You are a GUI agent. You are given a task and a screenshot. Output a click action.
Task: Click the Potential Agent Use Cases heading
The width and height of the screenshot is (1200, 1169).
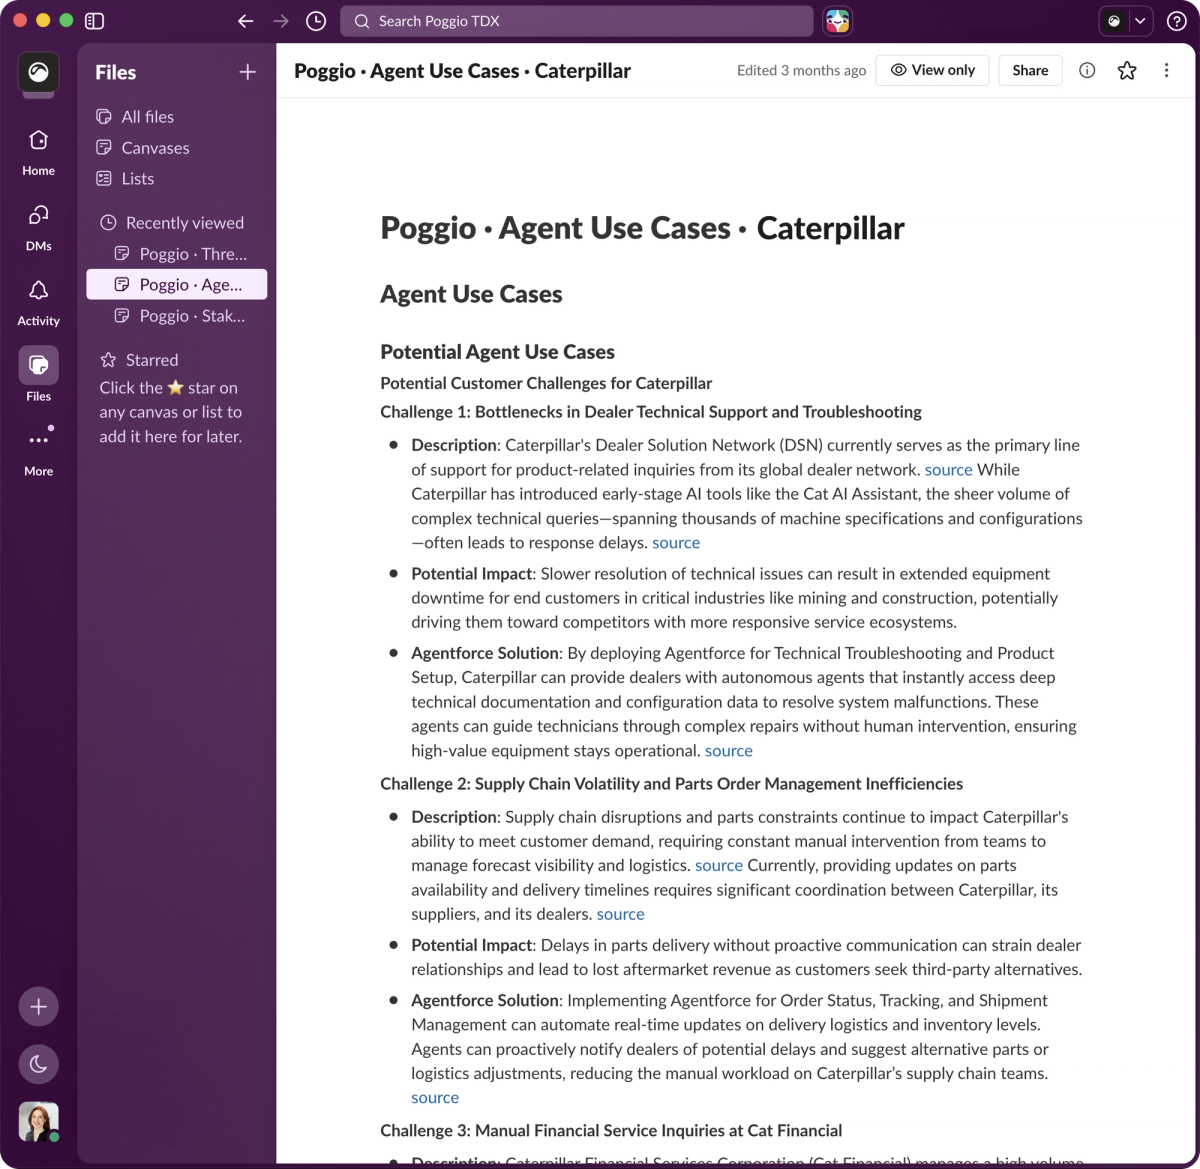[497, 352]
